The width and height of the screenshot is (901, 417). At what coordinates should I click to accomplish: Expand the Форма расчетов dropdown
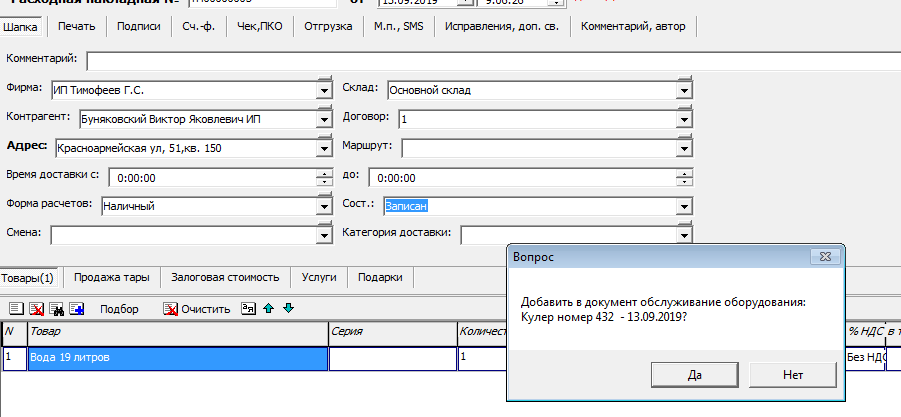[x=323, y=206]
